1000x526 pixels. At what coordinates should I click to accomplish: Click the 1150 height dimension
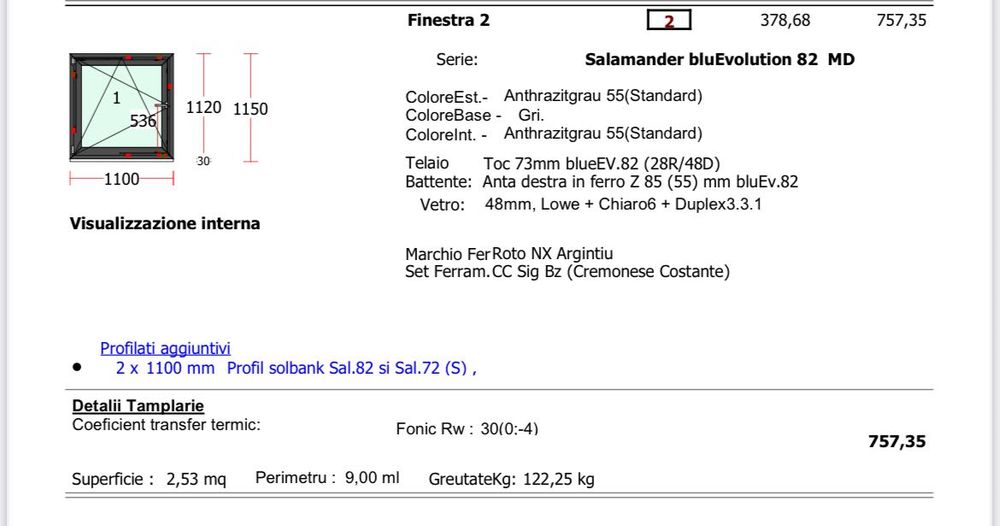point(250,109)
